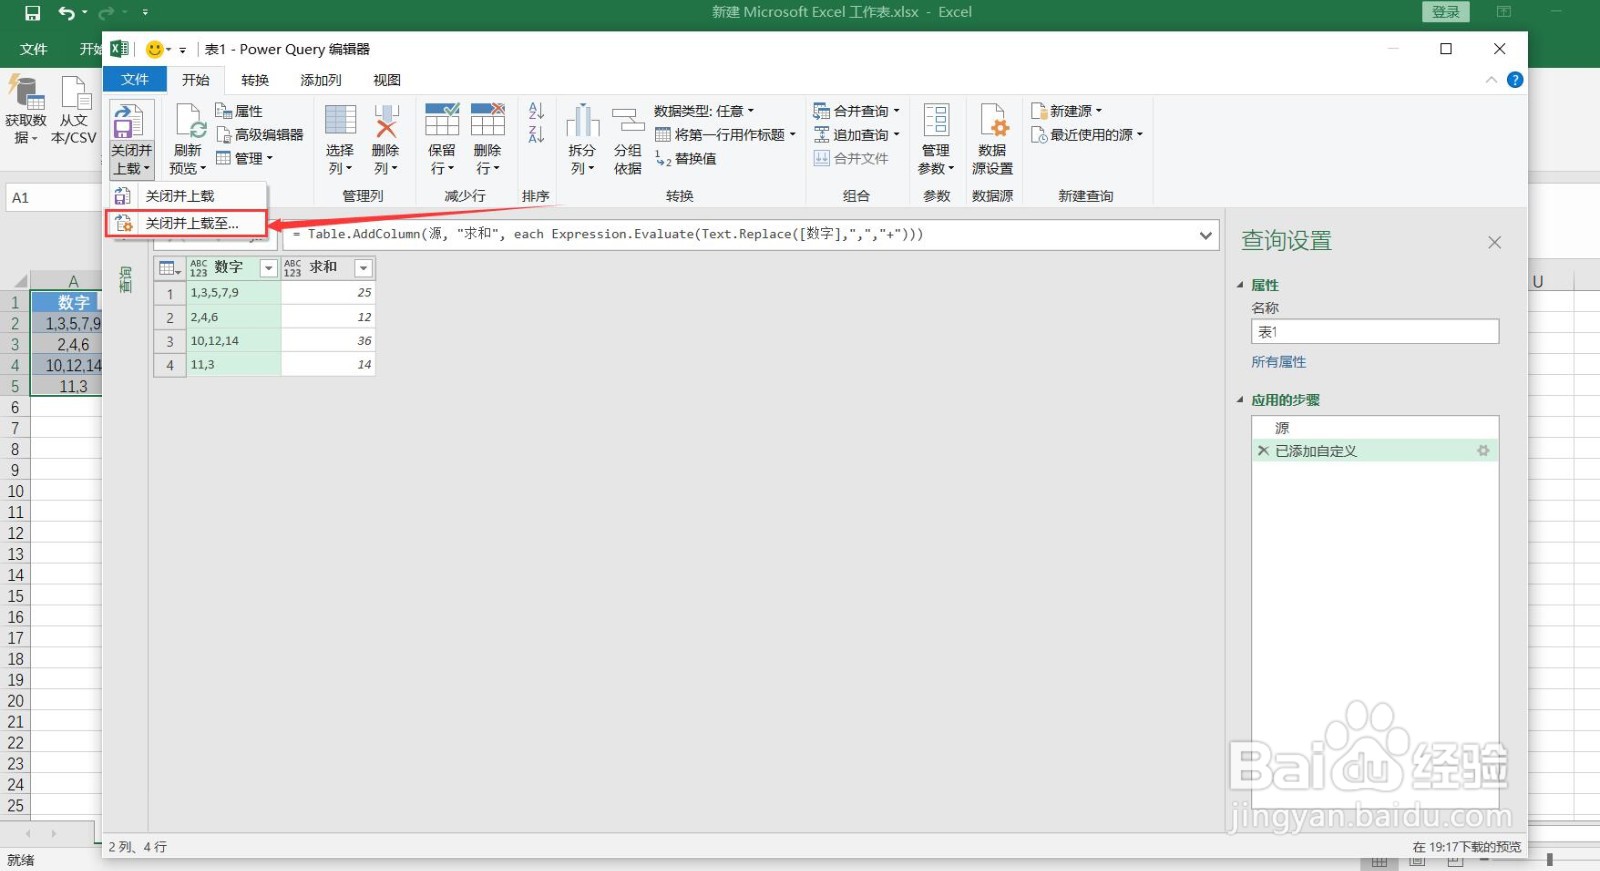Click the gear icon on 已添加自定义 step
Viewport: 1600px width, 871px height.
click(1483, 451)
